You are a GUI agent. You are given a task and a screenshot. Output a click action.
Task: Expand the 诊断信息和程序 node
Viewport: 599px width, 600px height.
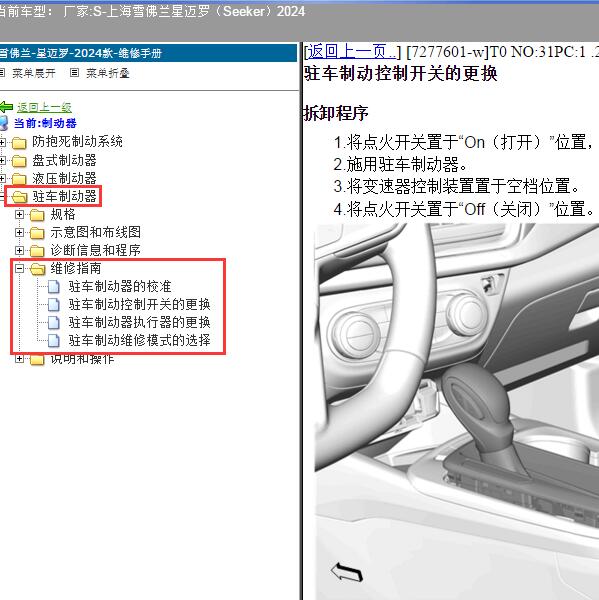coord(19,250)
